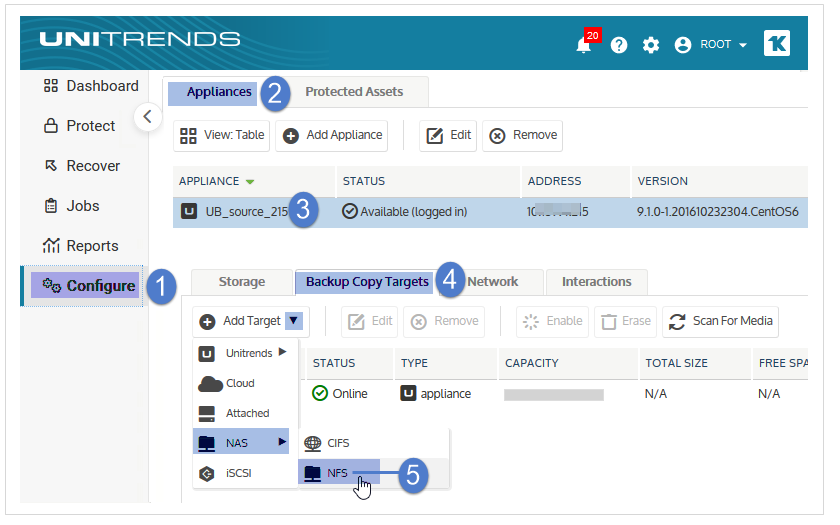840x525 pixels.
Task: Click the Add Target plus icon
Action: (x=207, y=321)
